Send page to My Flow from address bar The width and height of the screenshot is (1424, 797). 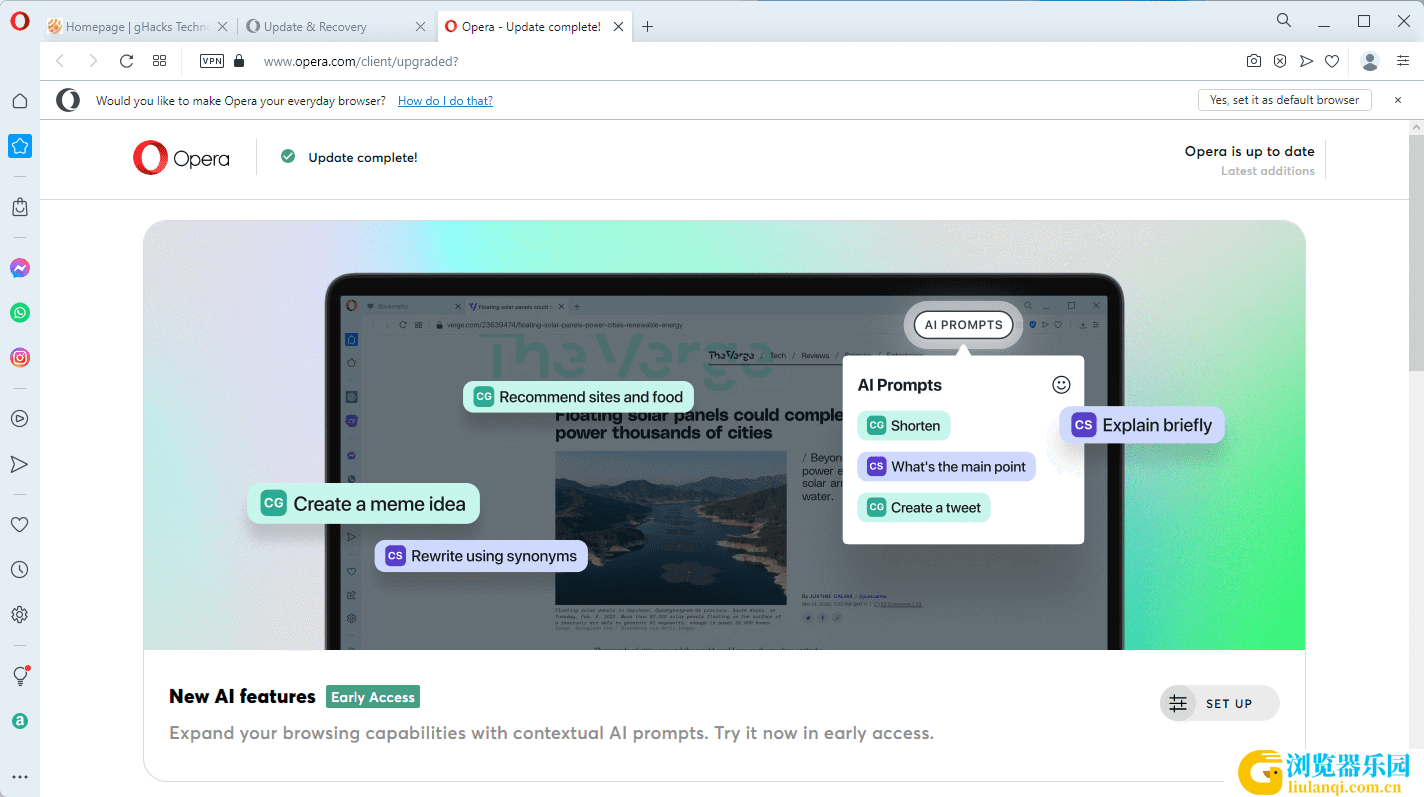pos(1306,61)
